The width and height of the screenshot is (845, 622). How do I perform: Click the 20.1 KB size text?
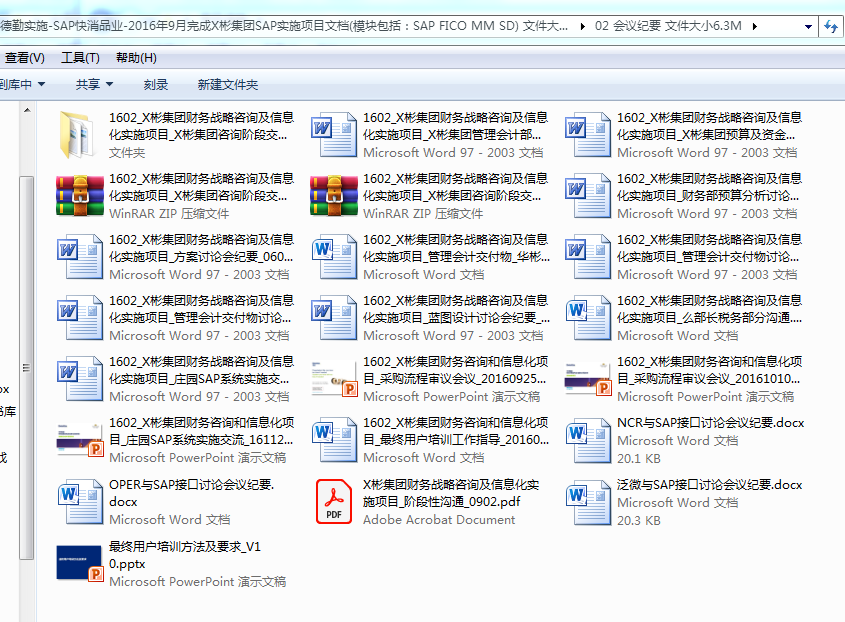(639, 459)
